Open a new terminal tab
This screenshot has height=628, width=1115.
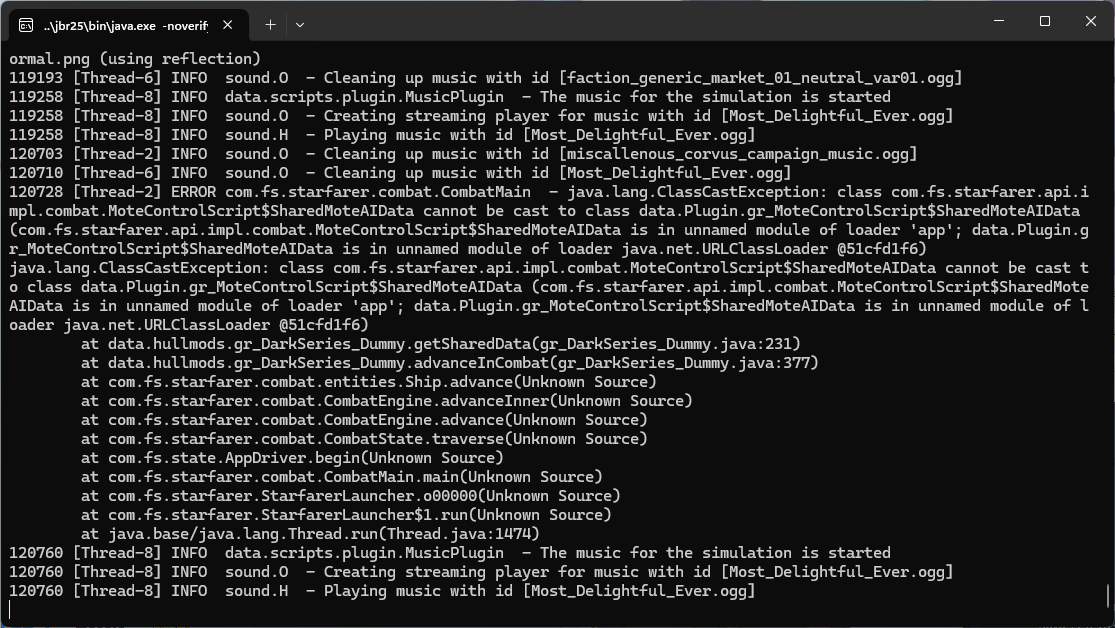click(270, 23)
